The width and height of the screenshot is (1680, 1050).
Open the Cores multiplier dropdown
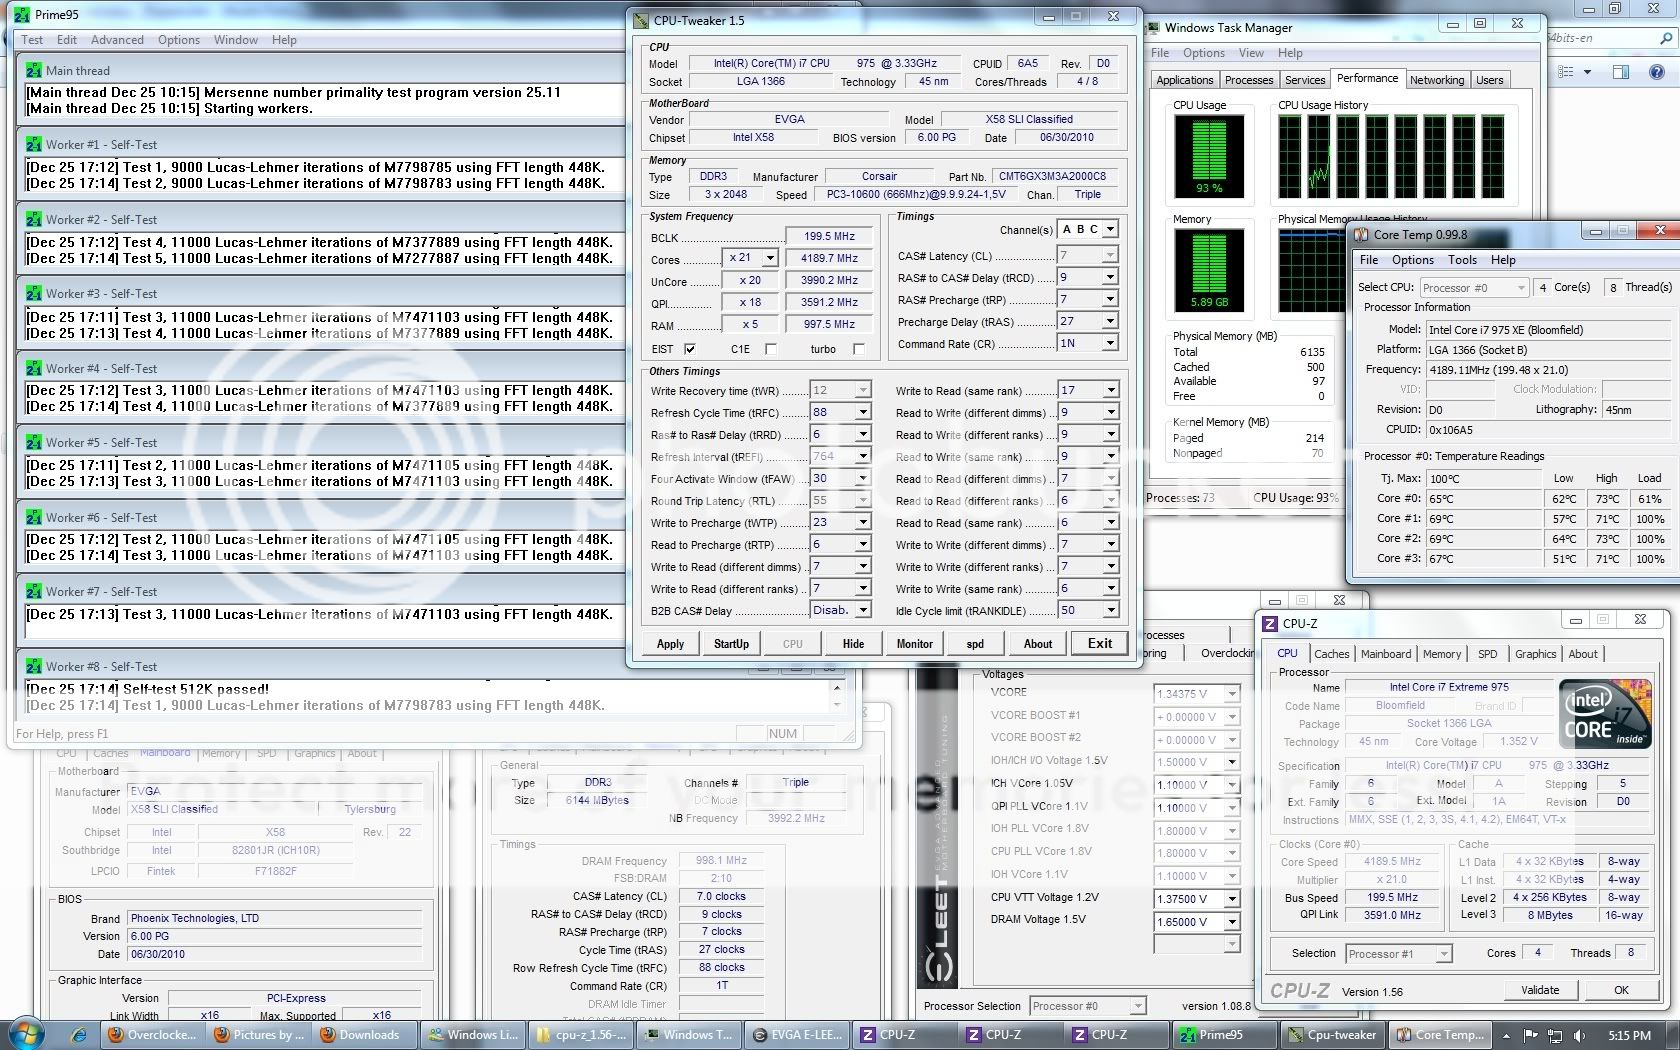pos(769,258)
